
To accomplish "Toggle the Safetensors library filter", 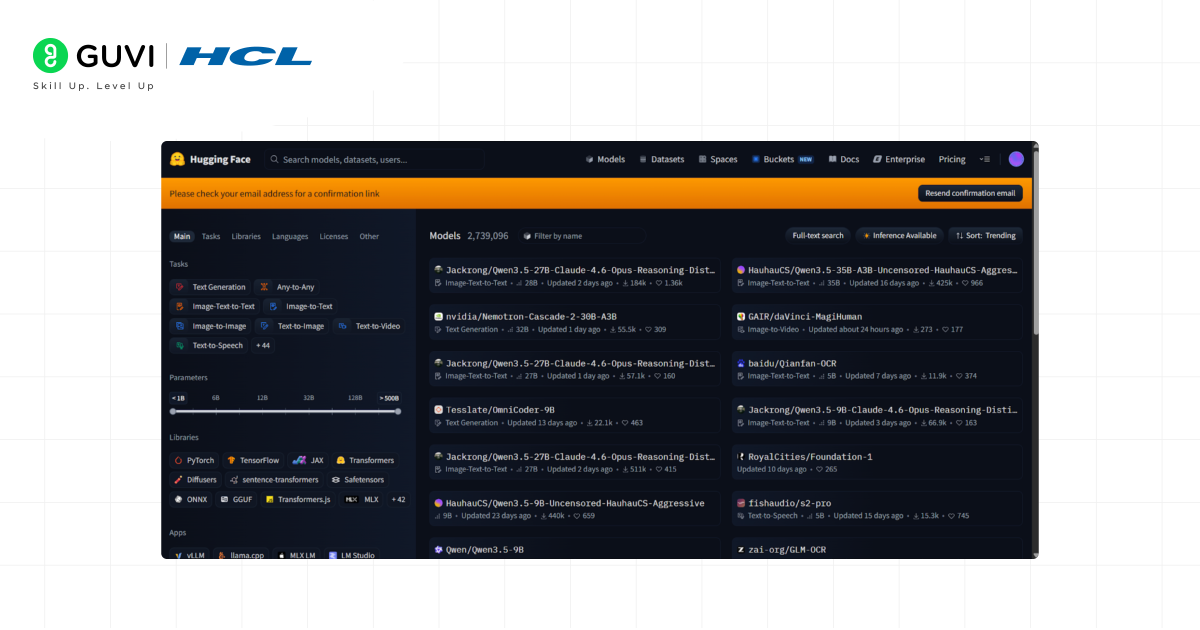I will pos(357,480).
